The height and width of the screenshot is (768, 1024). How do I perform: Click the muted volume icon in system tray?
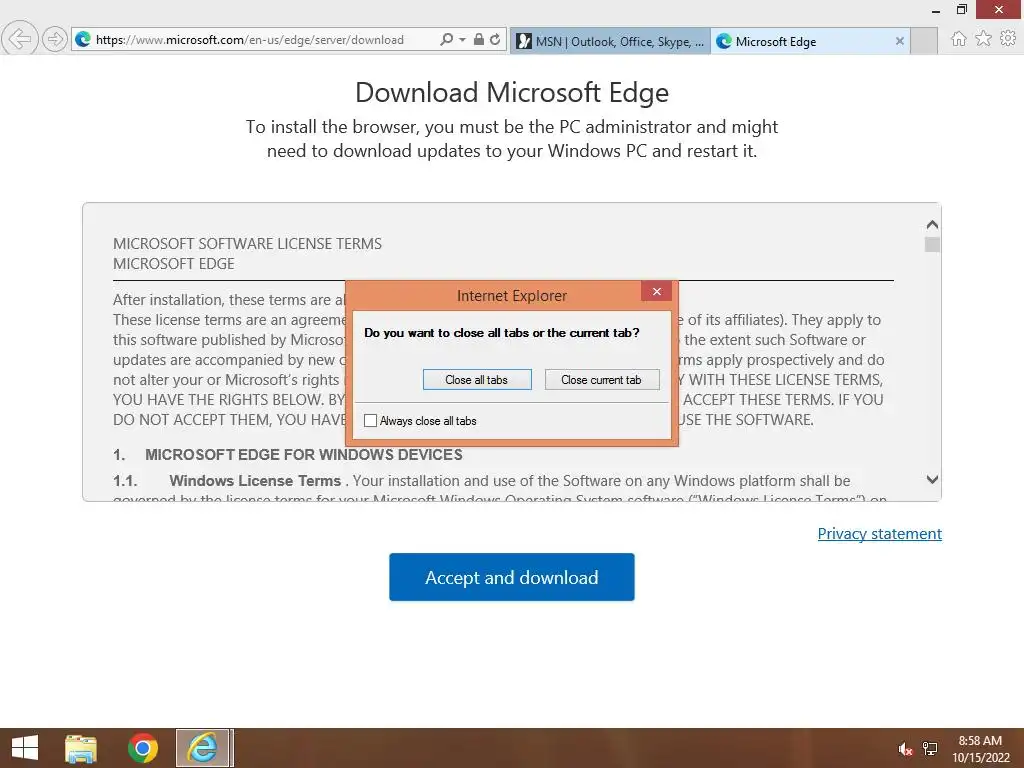point(905,749)
